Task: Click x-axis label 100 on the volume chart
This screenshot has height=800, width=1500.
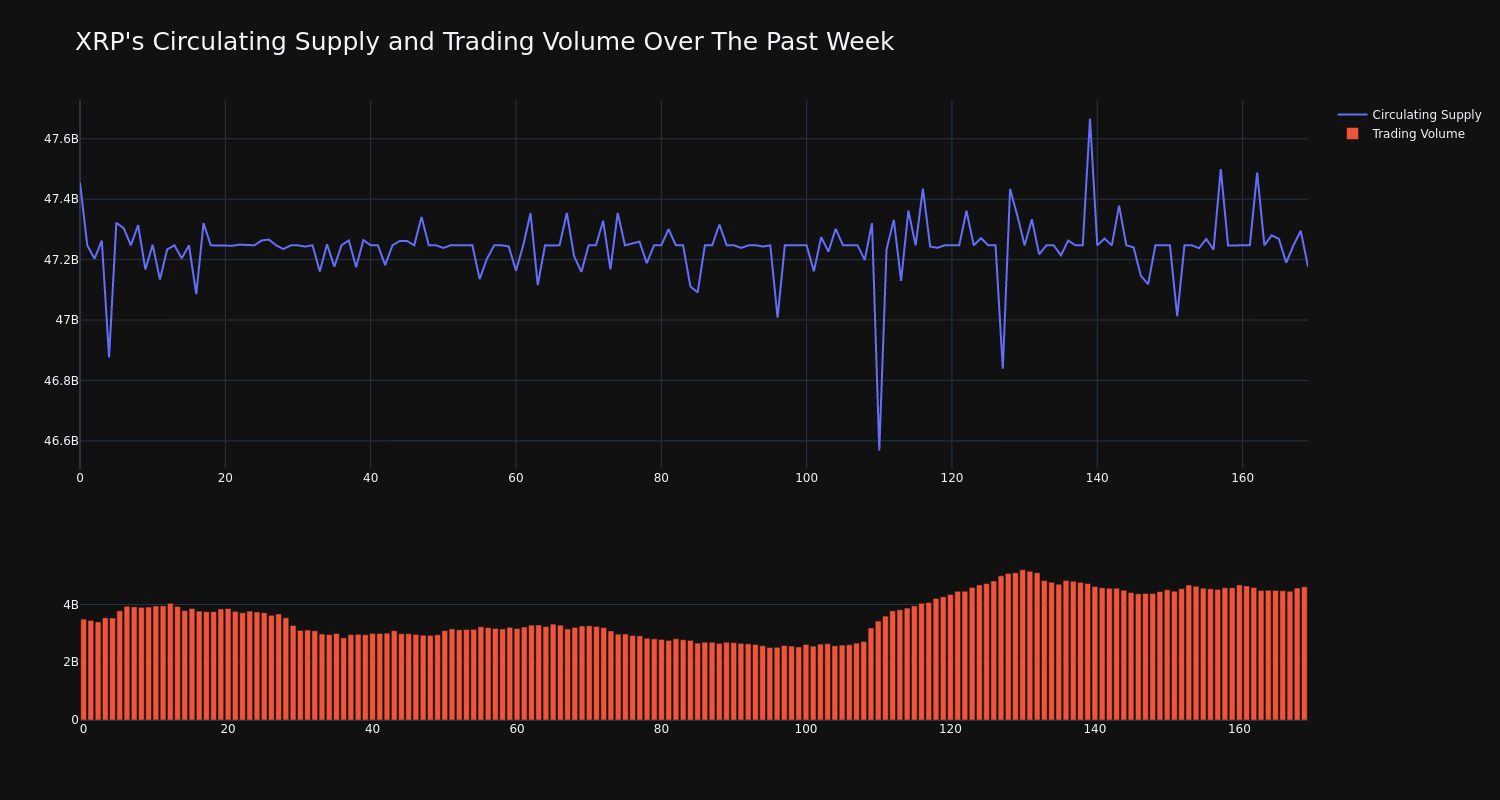Action: pos(806,729)
